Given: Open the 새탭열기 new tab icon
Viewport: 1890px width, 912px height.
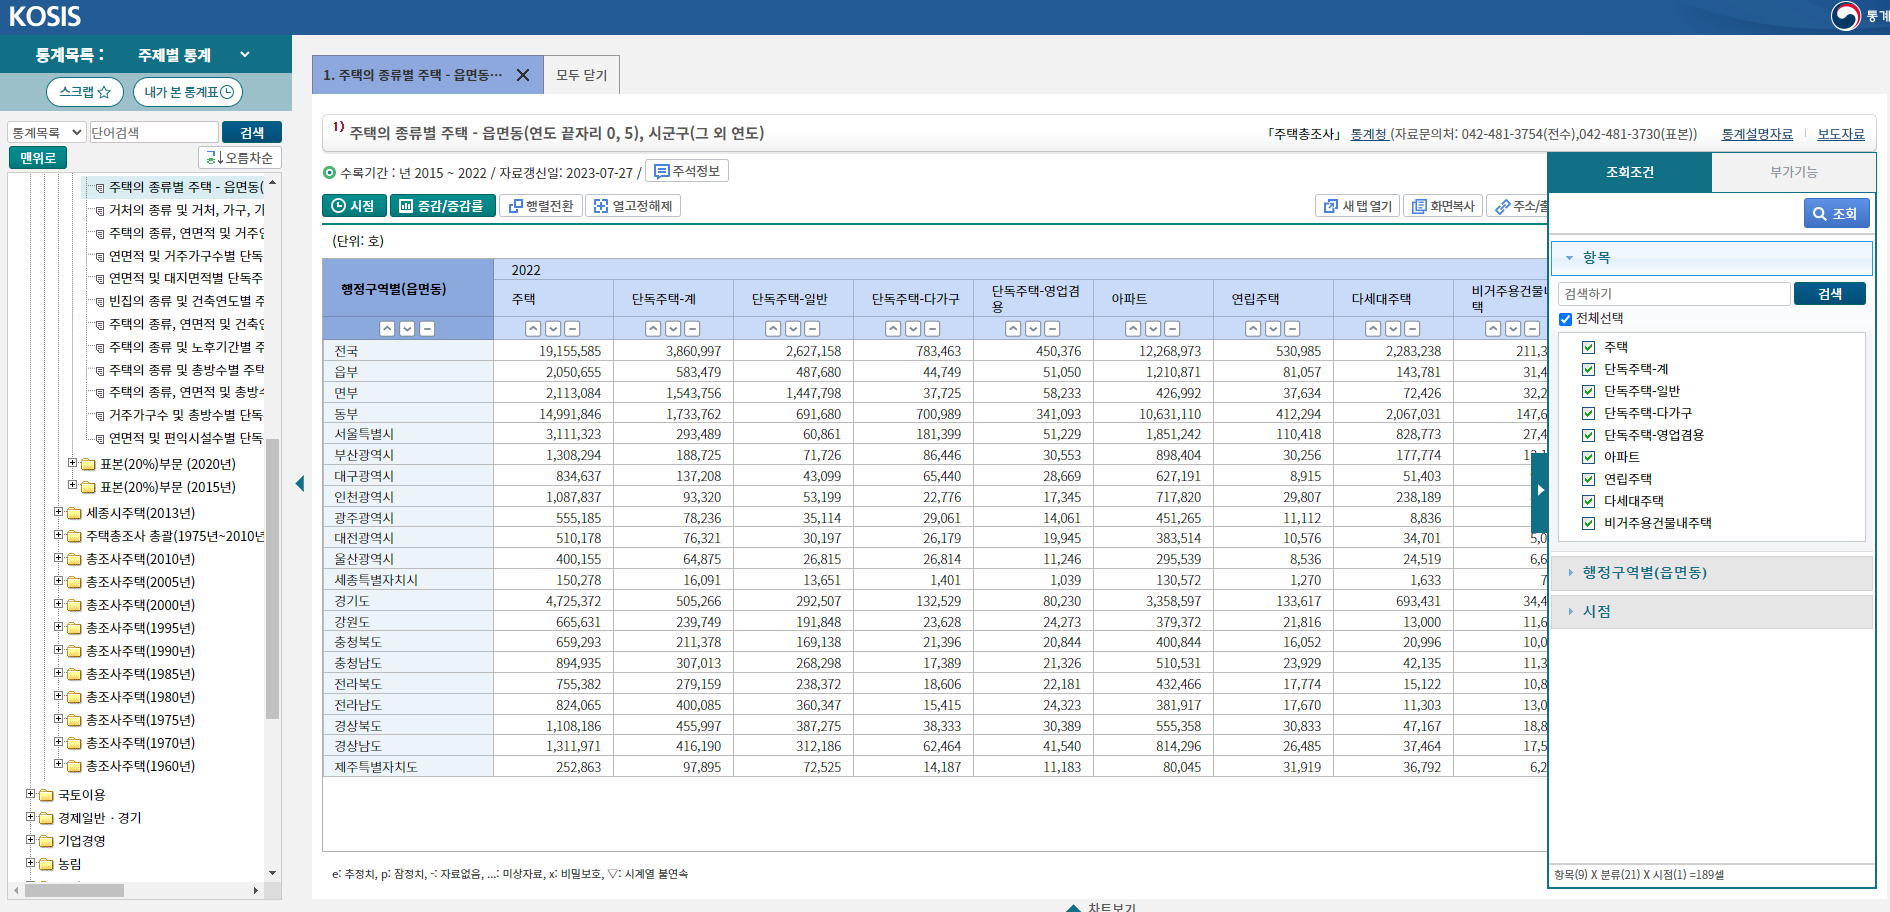Looking at the screenshot, I should [1357, 205].
